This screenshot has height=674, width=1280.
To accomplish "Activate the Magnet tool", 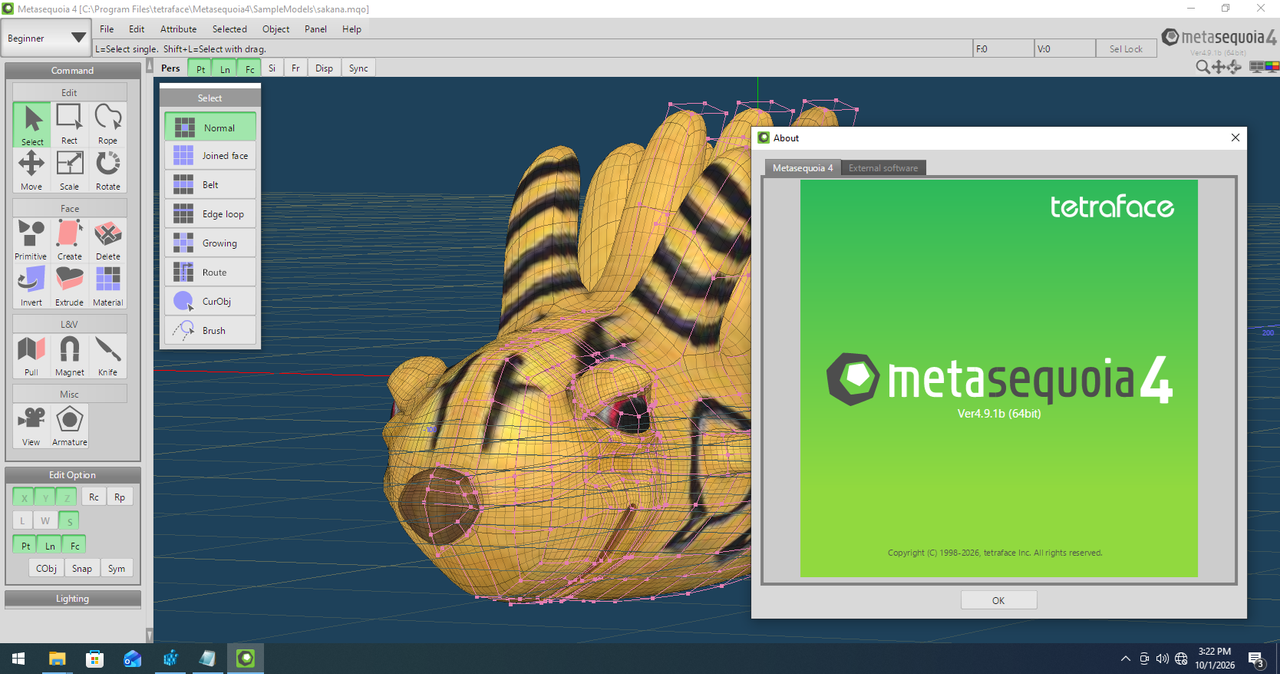I will pyautogui.click(x=70, y=356).
